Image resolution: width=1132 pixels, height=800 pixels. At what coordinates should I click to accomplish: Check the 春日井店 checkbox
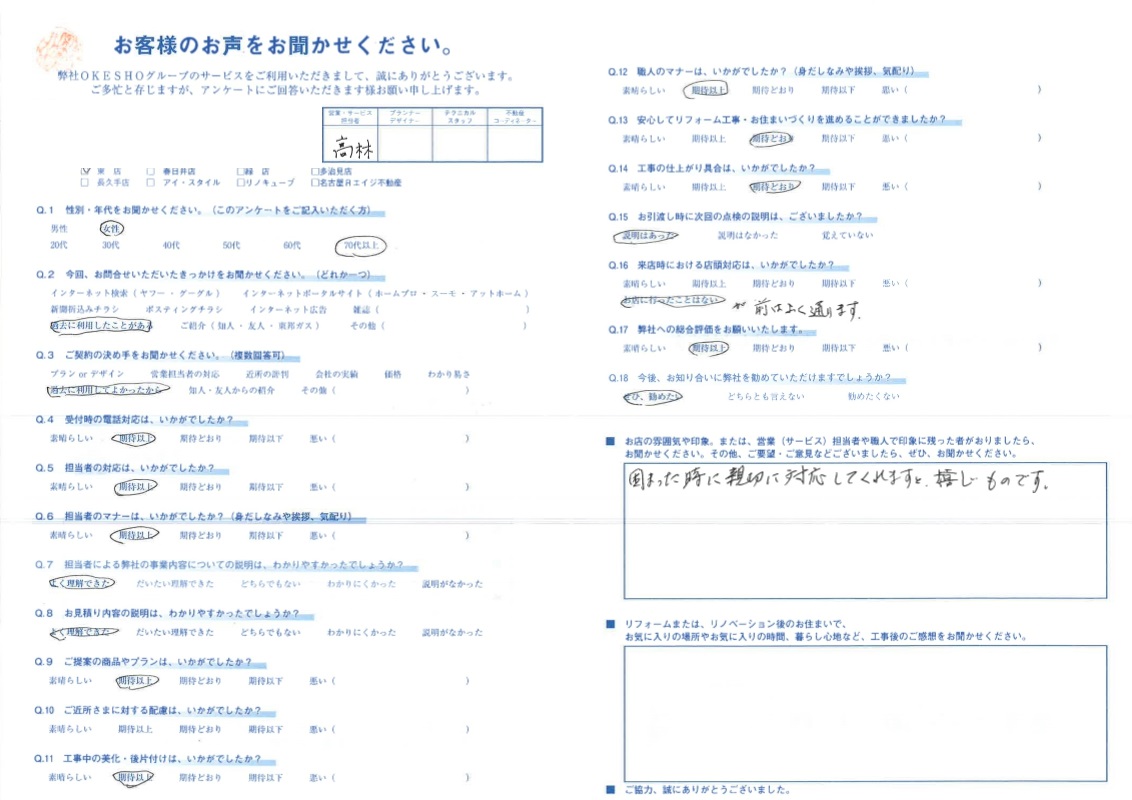150,171
